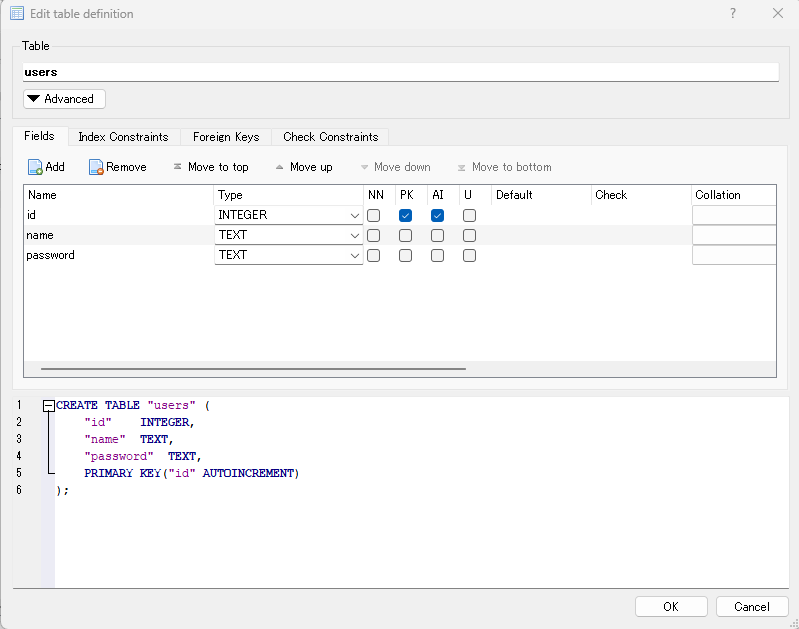The image size is (799, 629).
Task: Expand the Advanced section
Action: coord(64,99)
